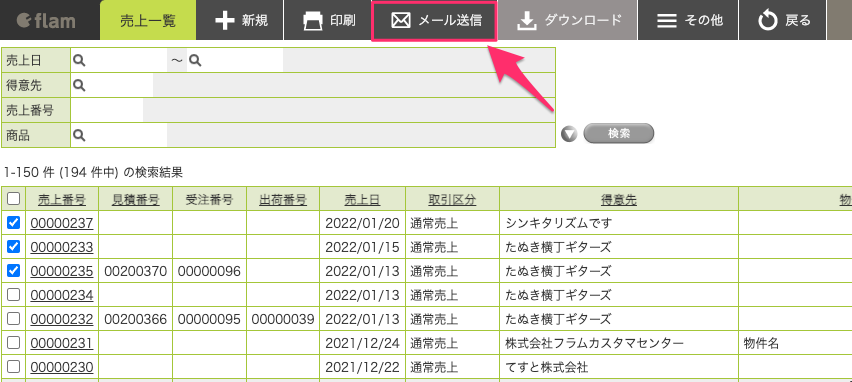The width and height of the screenshot is (852, 382).
Task: Sort by the 売上番号 column header
Action: pos(61,200)
